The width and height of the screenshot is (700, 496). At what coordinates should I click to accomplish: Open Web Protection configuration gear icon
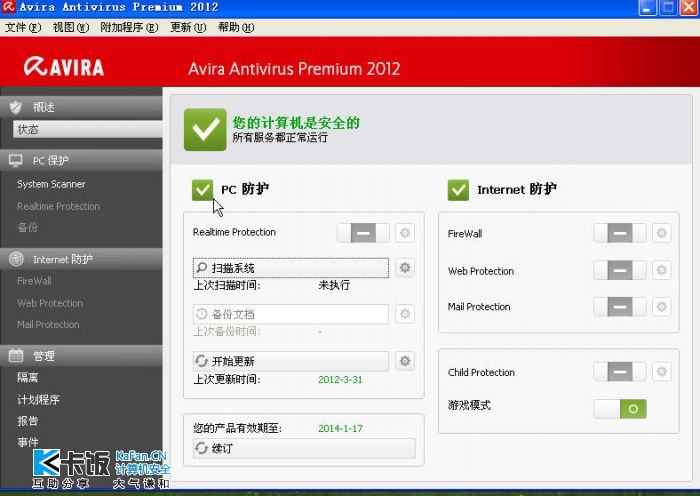click(662, 270)
